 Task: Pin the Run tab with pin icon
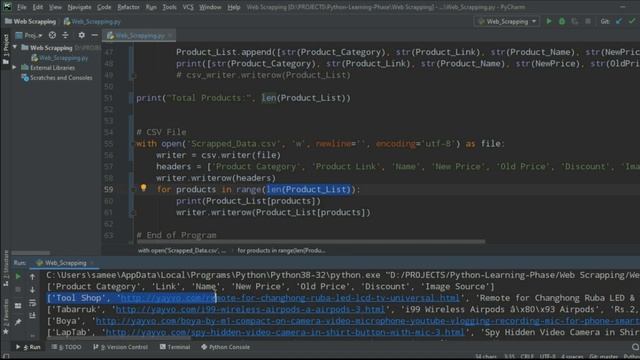point(18,322)
